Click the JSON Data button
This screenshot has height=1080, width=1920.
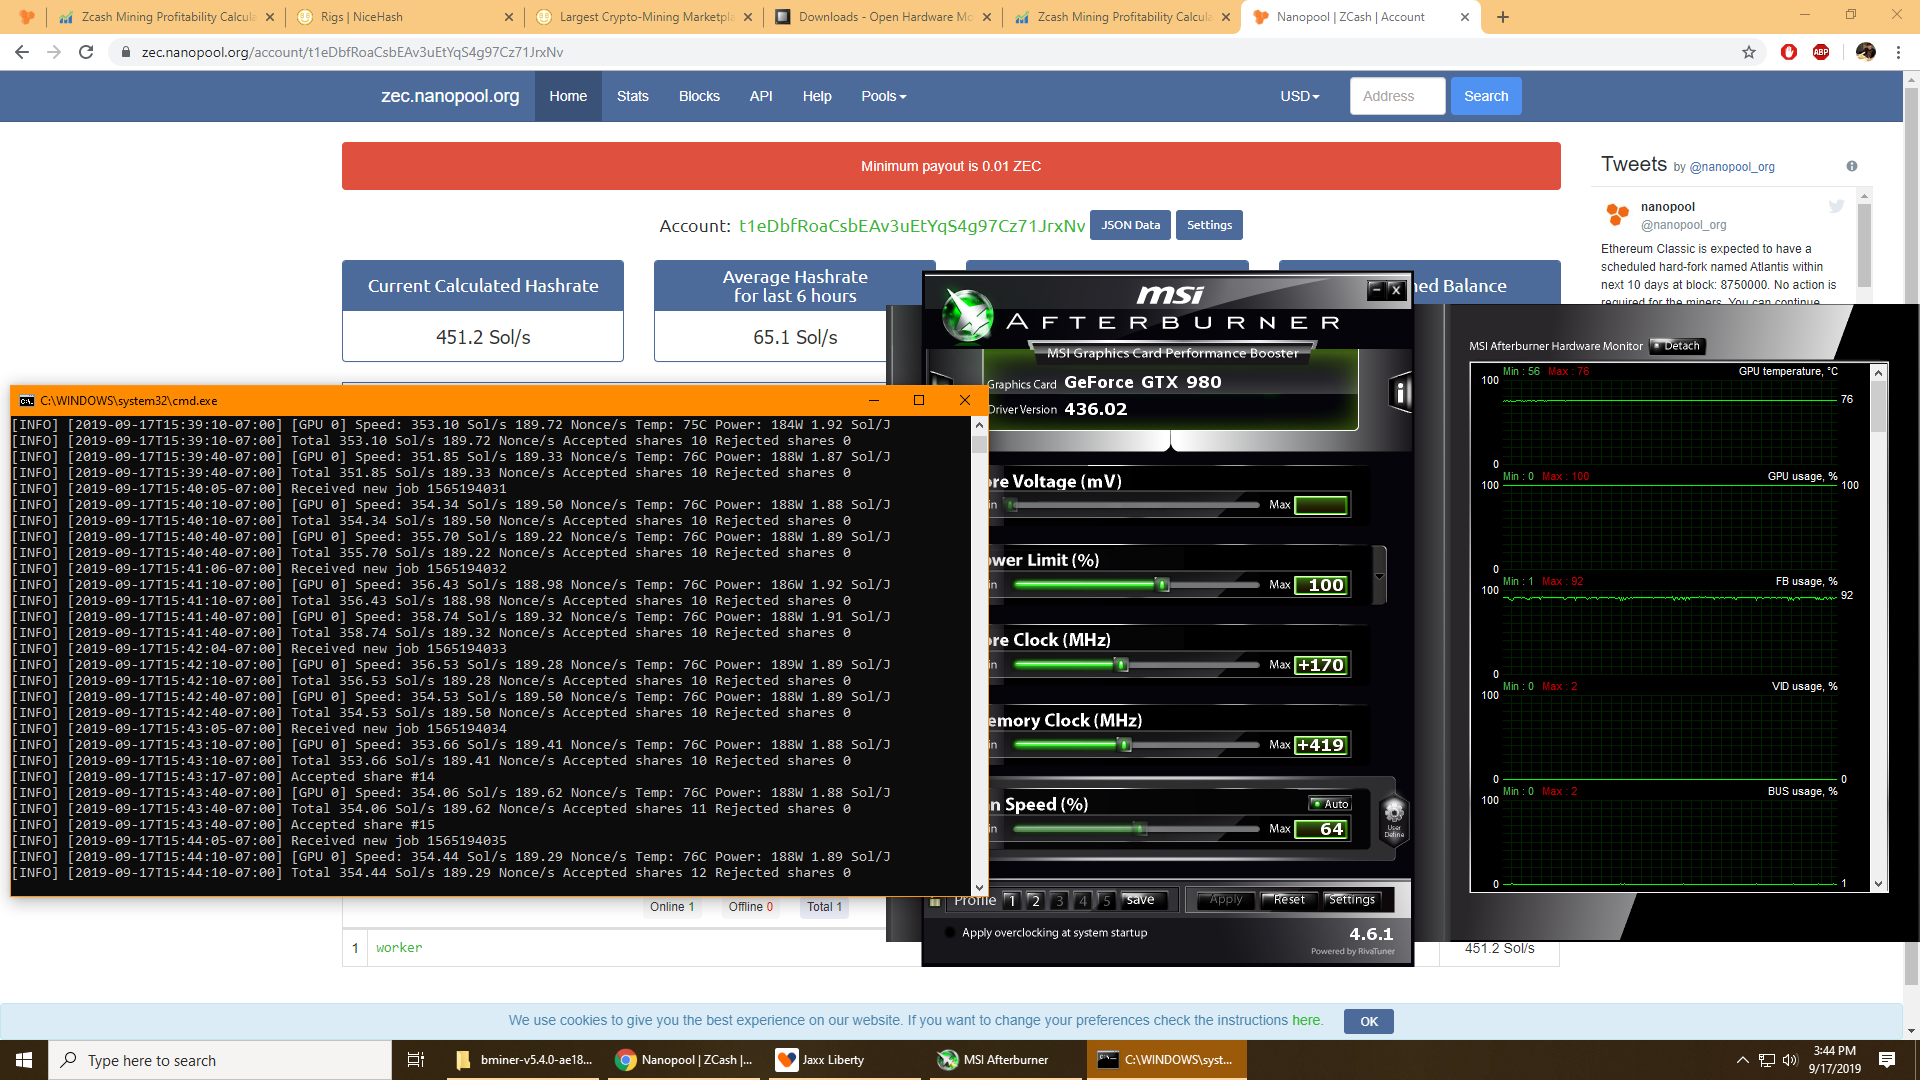point(1130,225)
